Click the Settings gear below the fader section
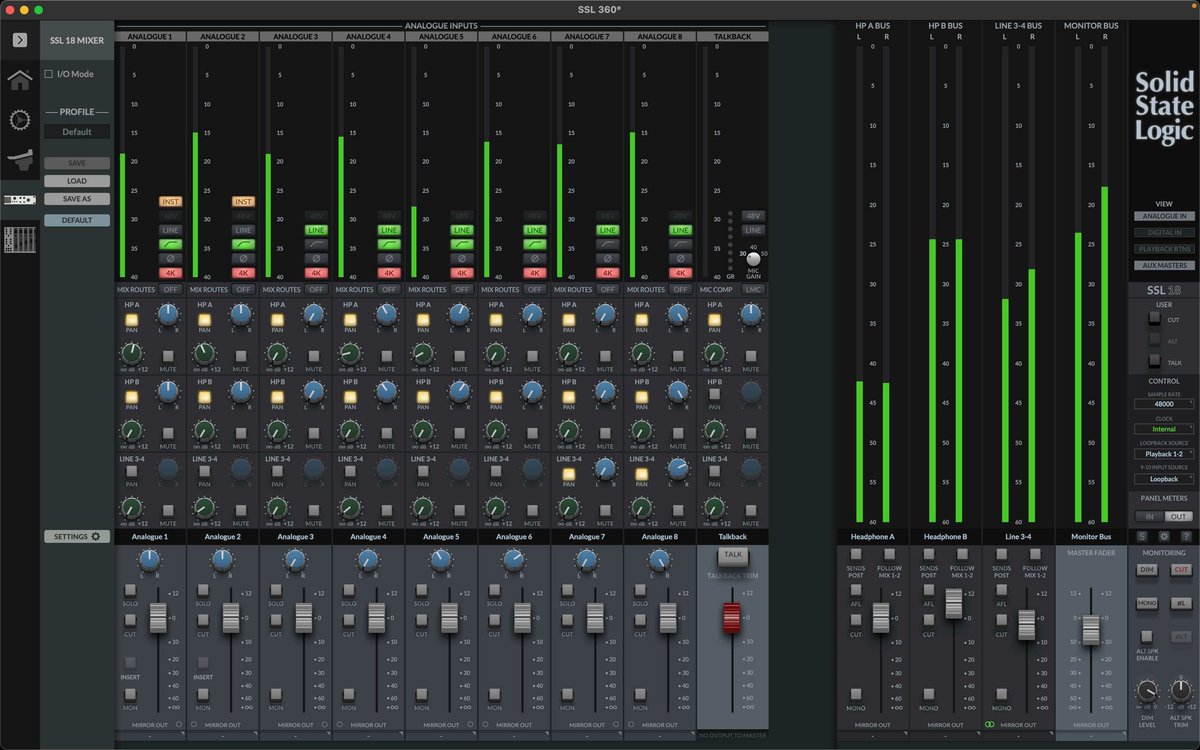Viewport: 1200px width, 750px height. pyautogui.click(x=77, y=536)
